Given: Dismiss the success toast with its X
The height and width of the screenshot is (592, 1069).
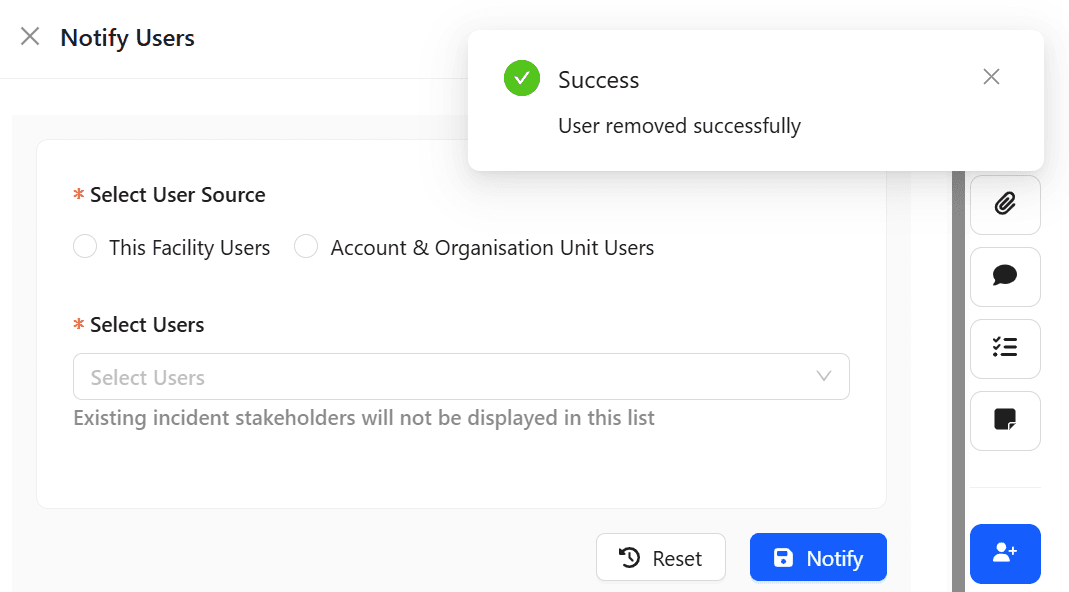Looking at the screenshot, I should (x=991, y=76).
